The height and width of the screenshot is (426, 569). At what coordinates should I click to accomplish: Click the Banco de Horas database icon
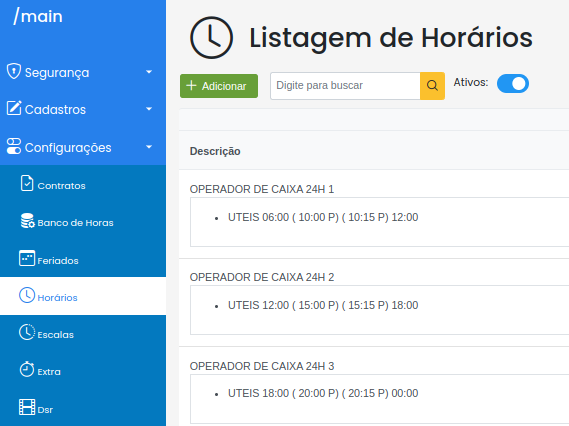[27, 221]
